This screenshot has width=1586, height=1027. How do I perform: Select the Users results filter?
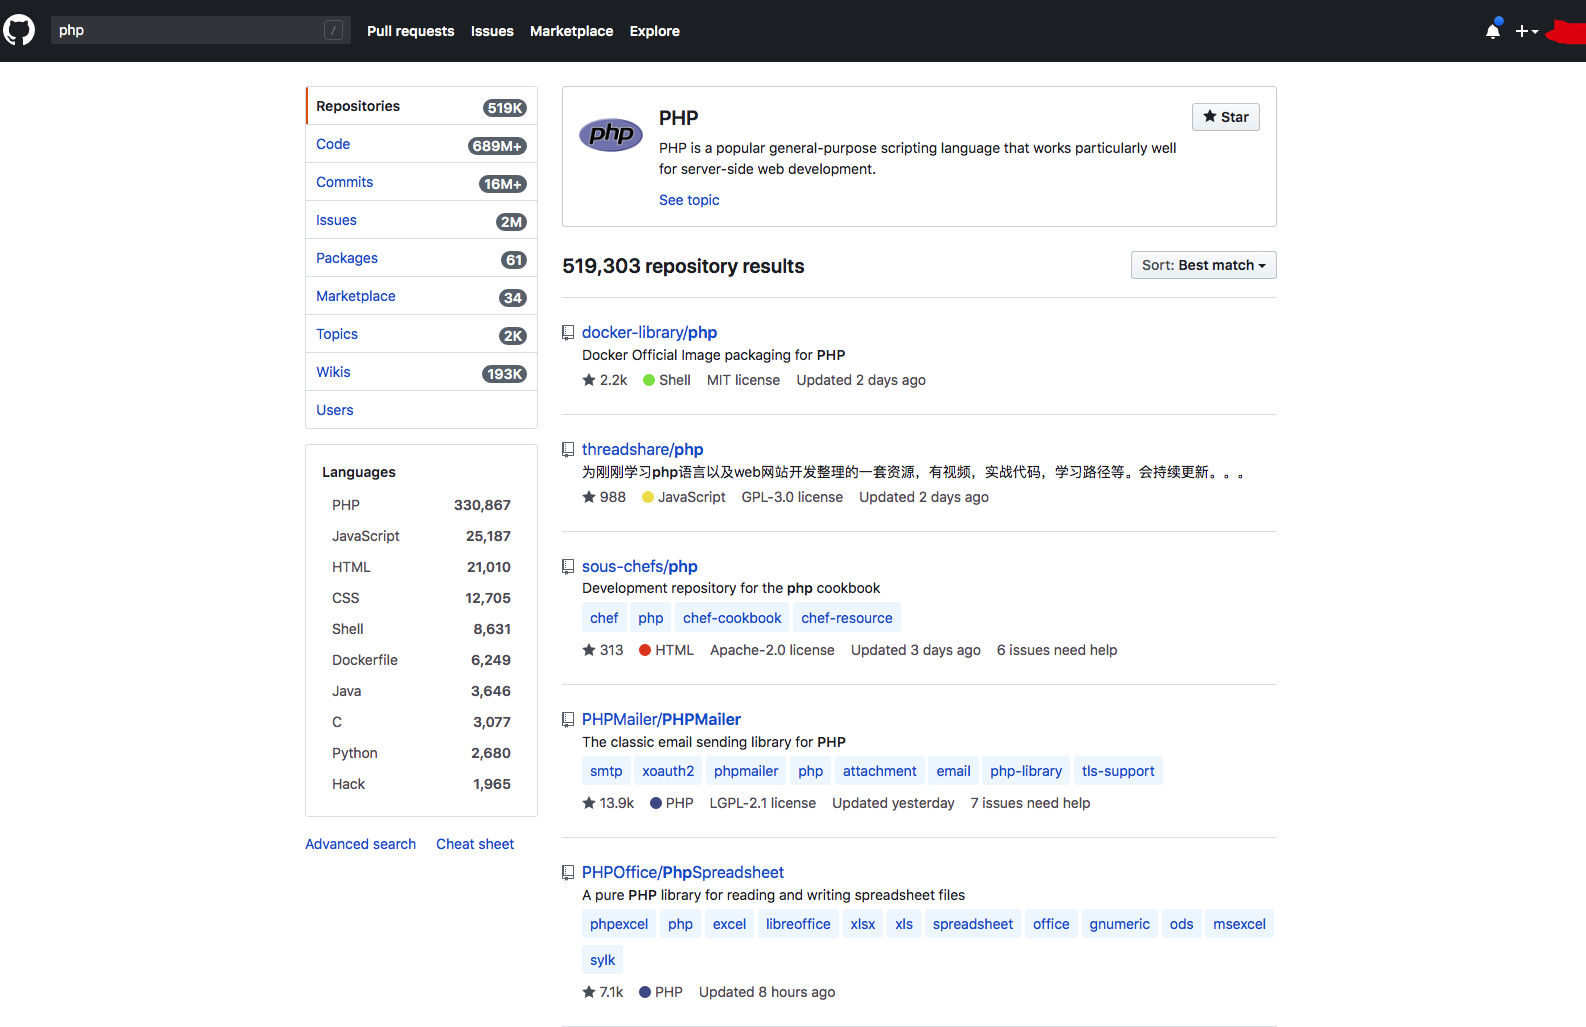pos(422,410)
